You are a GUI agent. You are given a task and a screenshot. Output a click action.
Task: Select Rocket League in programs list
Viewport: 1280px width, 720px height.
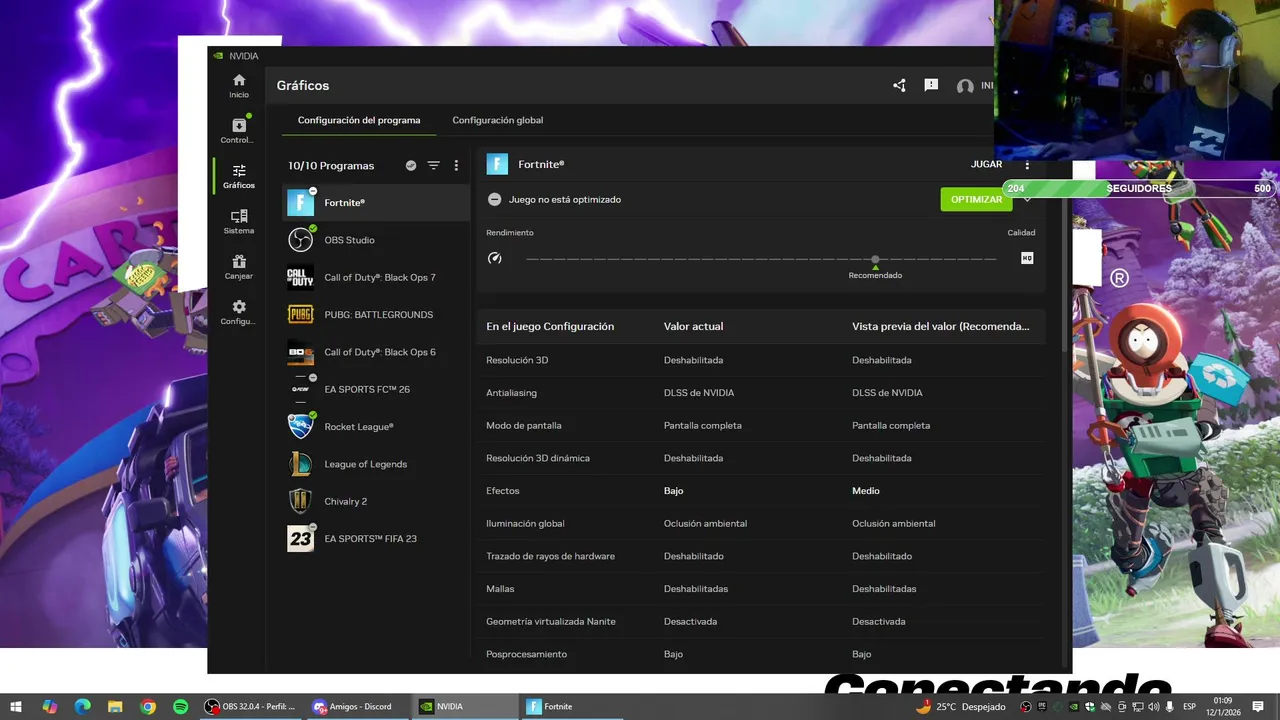pyautogui.click(x=376, y=427)
